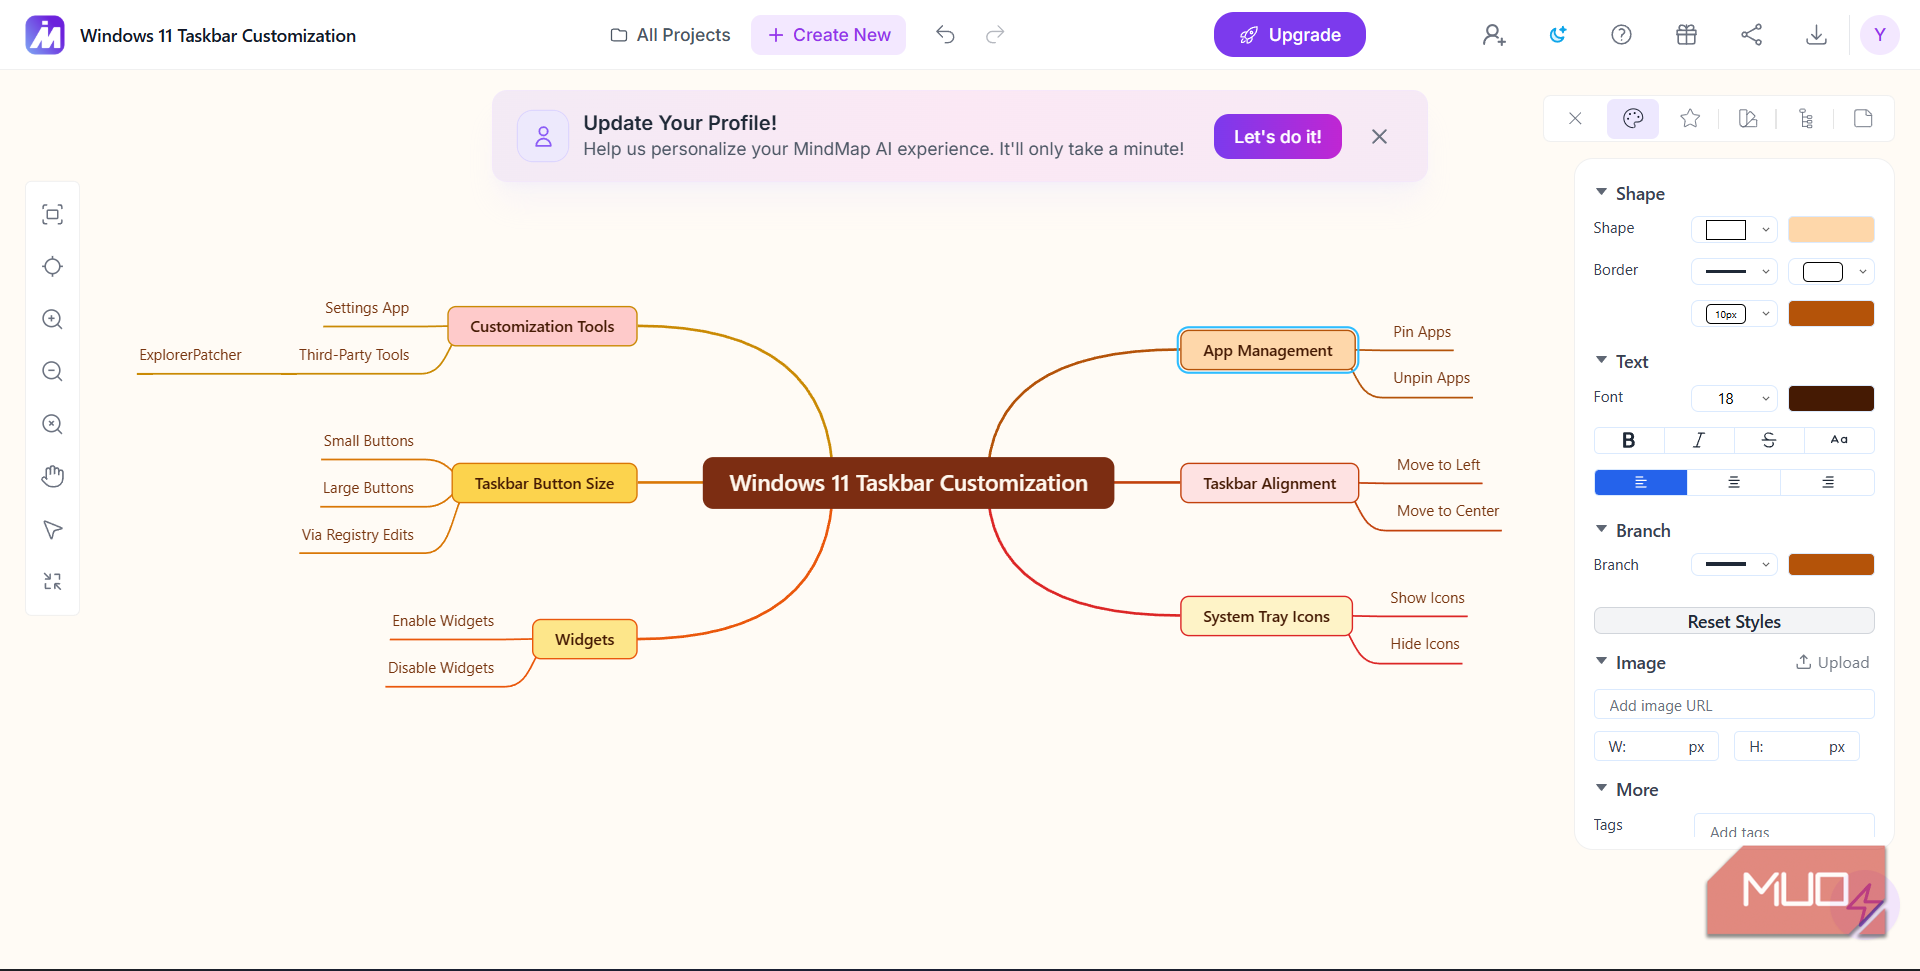This screenshot has width=1920, height=971.
Task: Click the center-on-root crosshair icon
Action: [x=53, y=267]
